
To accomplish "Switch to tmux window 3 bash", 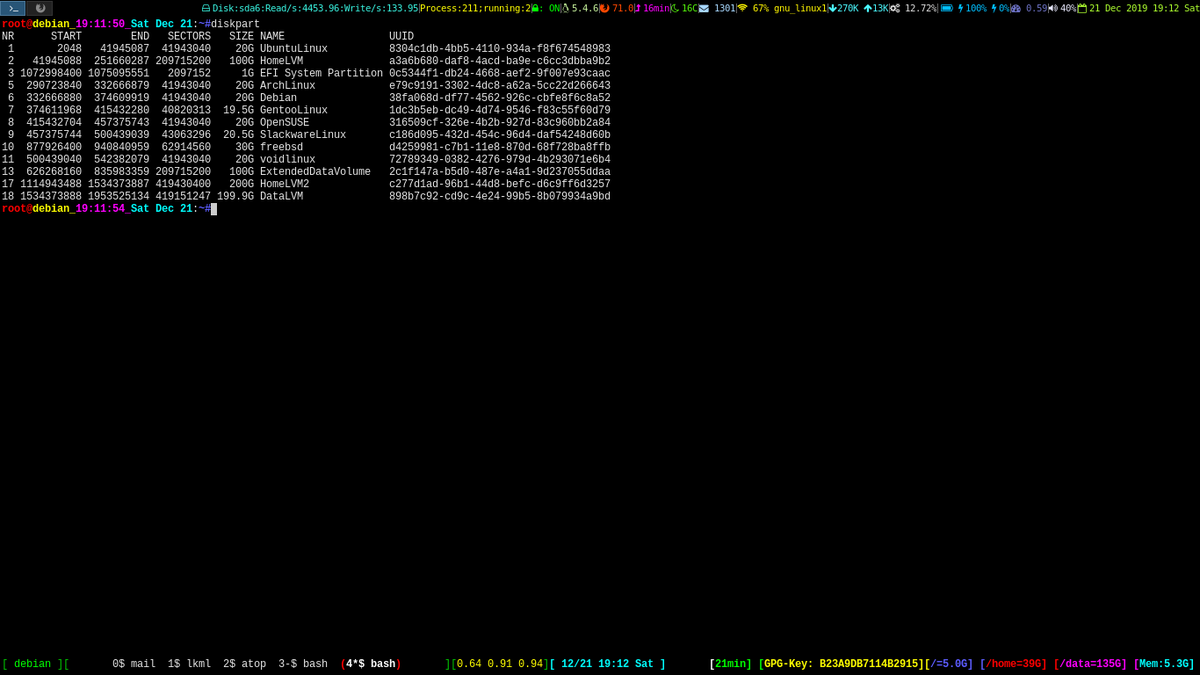I will 303,664.
